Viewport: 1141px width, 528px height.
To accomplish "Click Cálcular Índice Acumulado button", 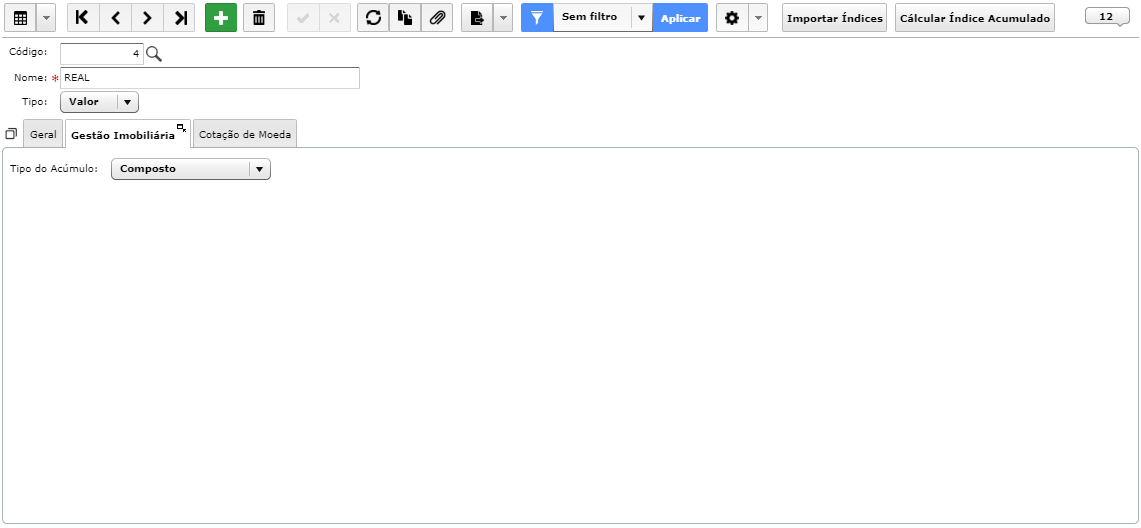I will tap(975, 18).
